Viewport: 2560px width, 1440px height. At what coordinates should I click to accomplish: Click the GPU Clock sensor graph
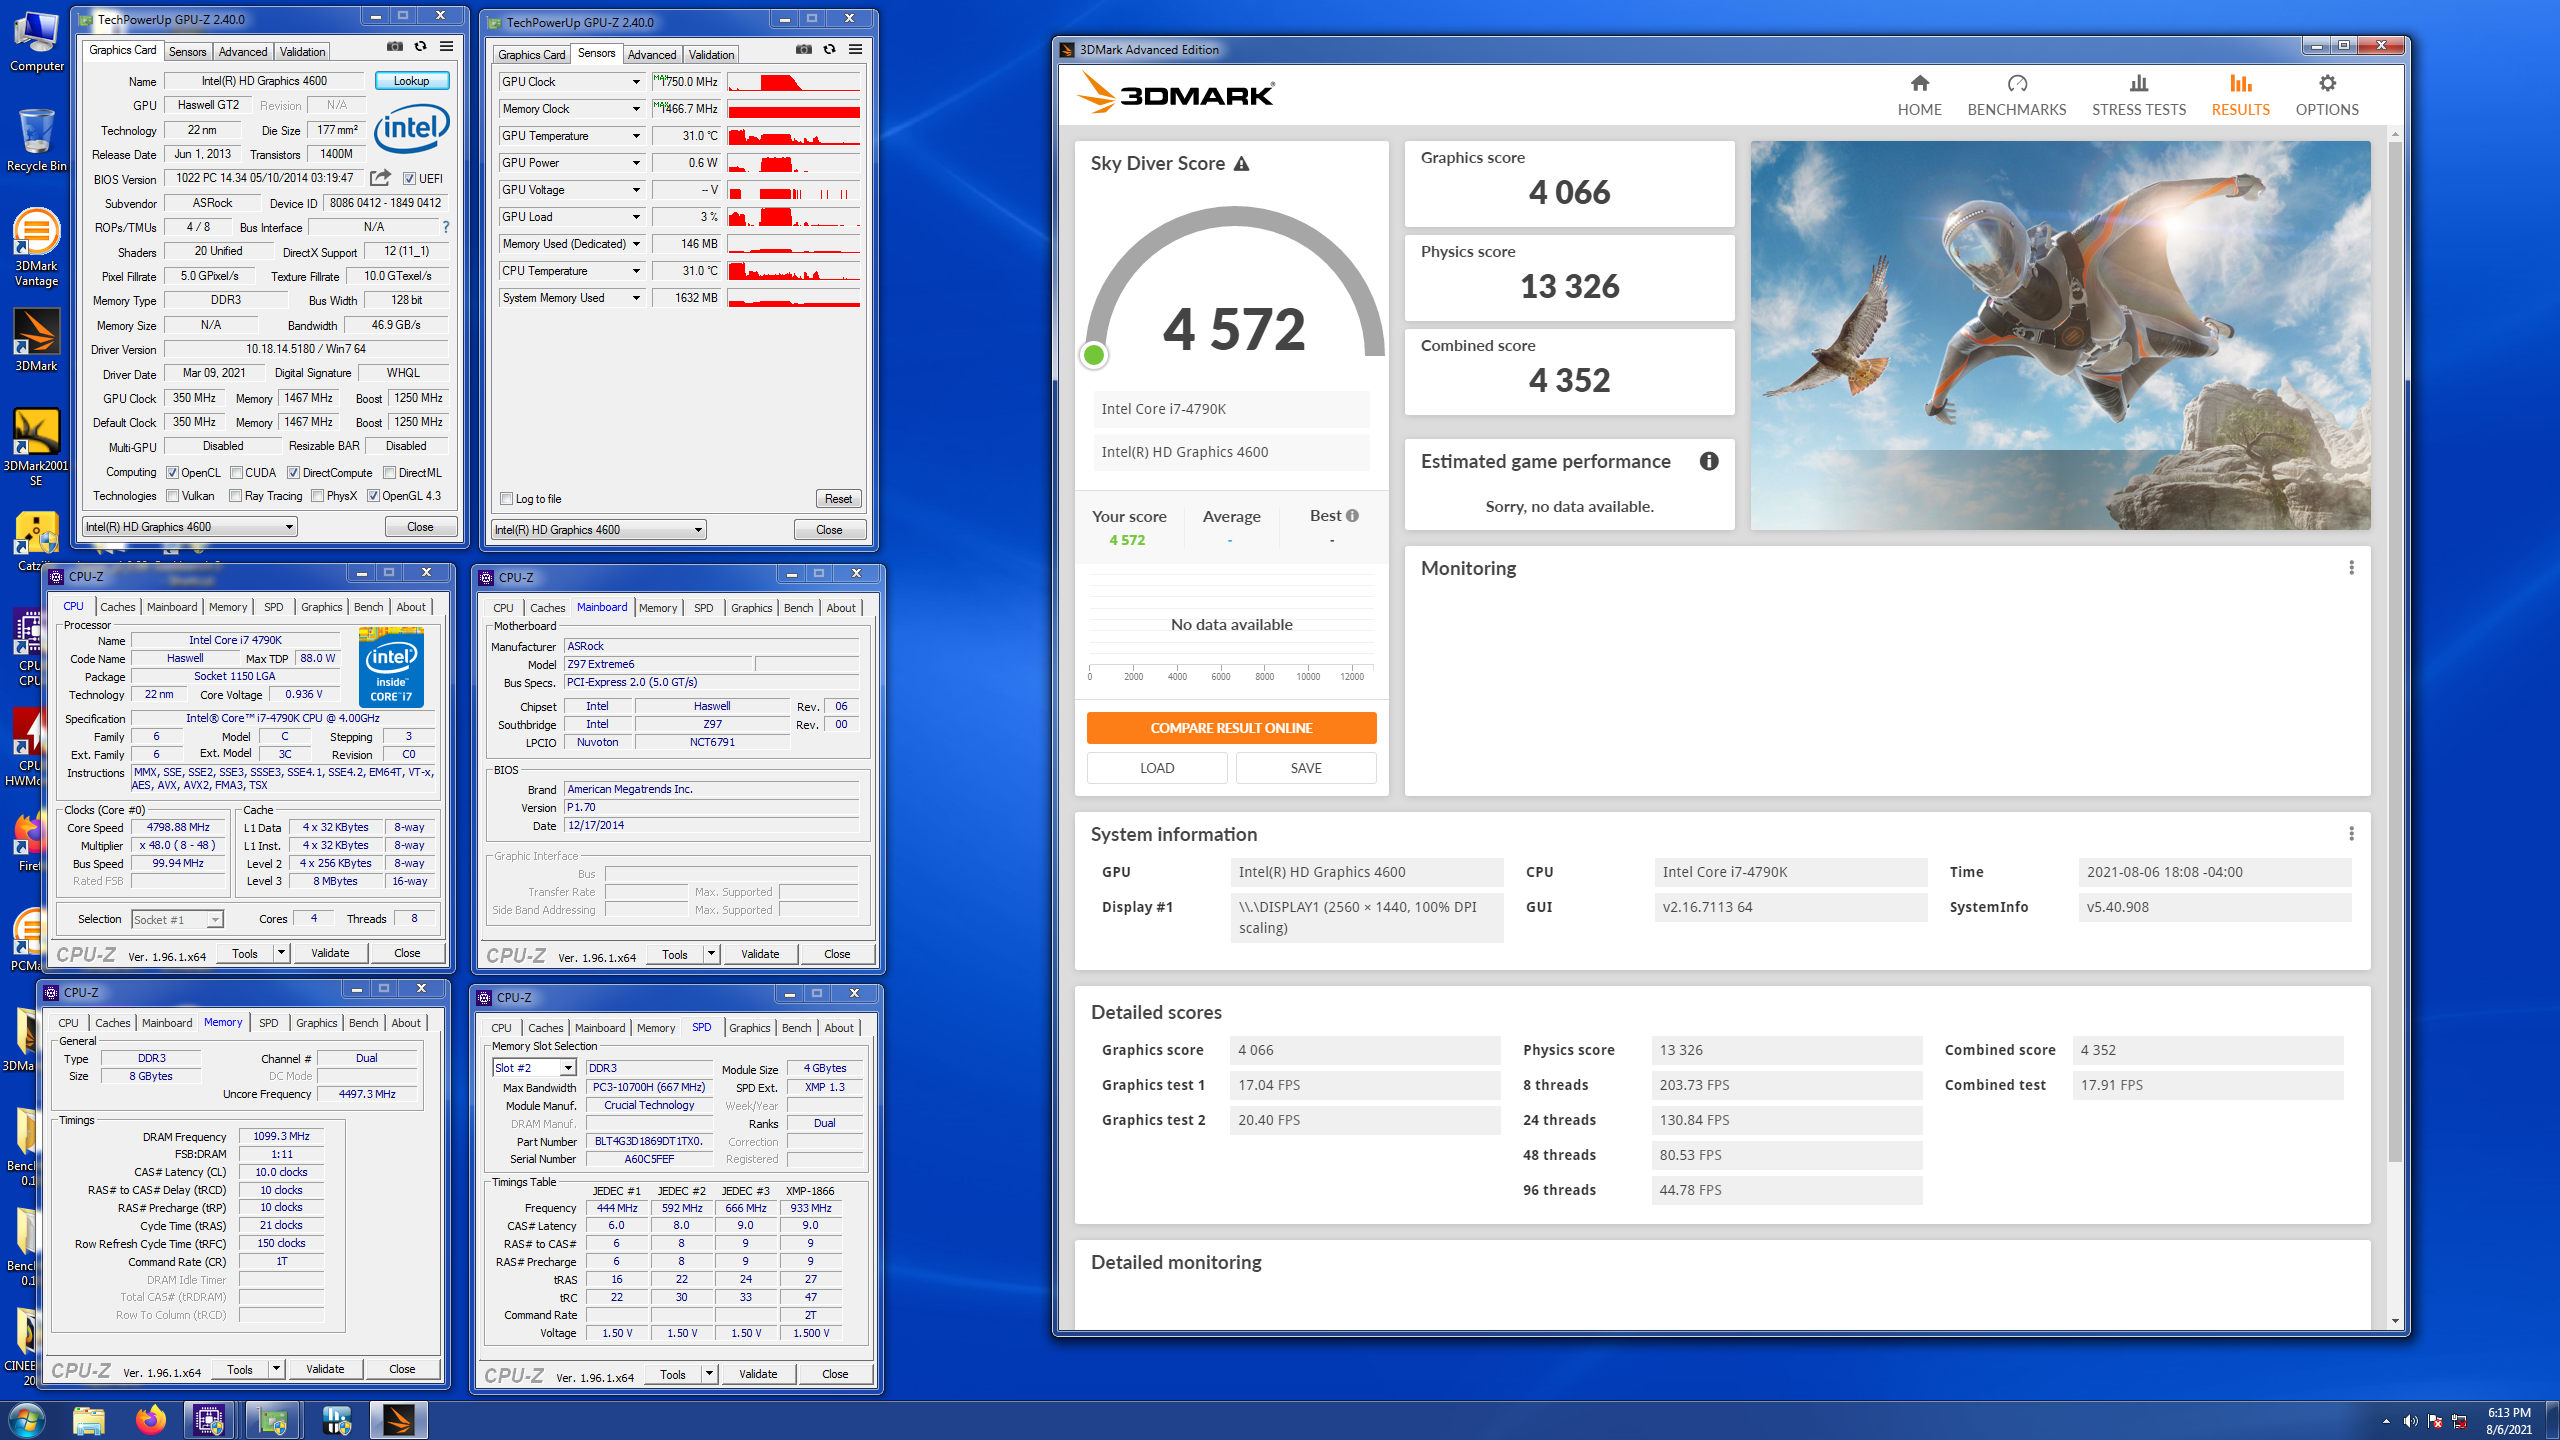pos(793,82)
